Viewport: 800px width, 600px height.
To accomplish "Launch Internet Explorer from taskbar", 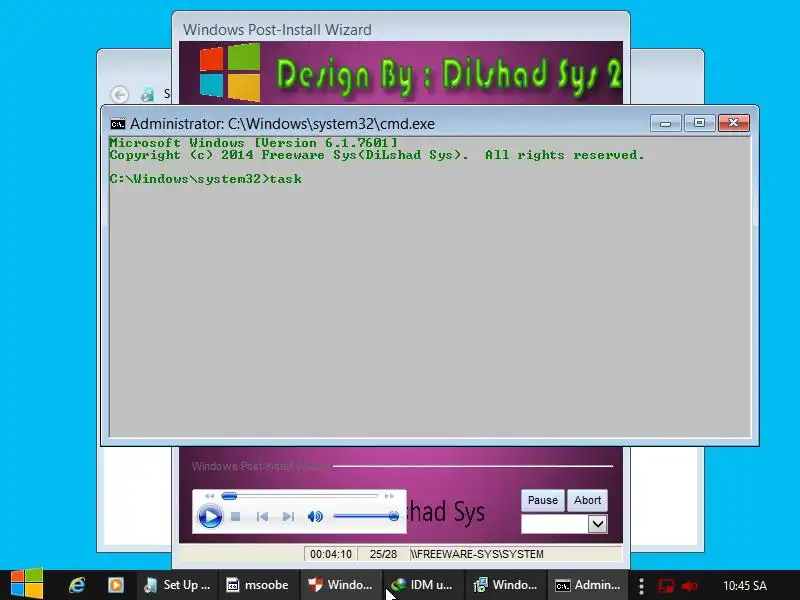I will [77, 585].
